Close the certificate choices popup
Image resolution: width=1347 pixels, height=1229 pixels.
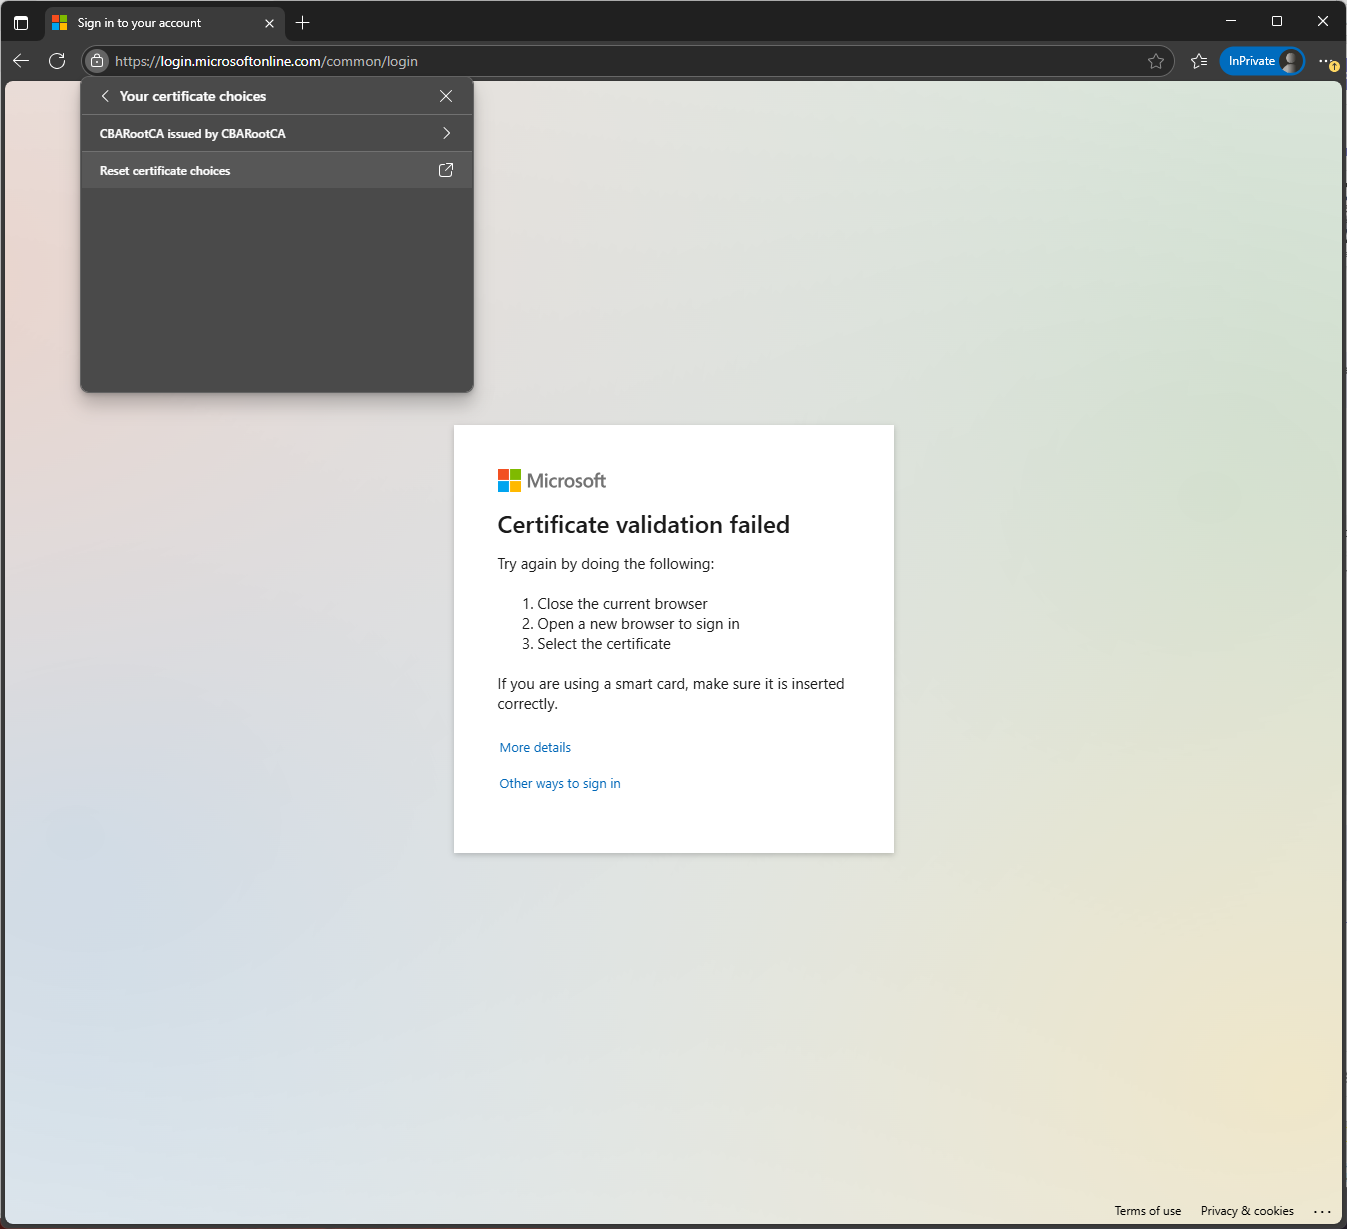click(446, 96)
